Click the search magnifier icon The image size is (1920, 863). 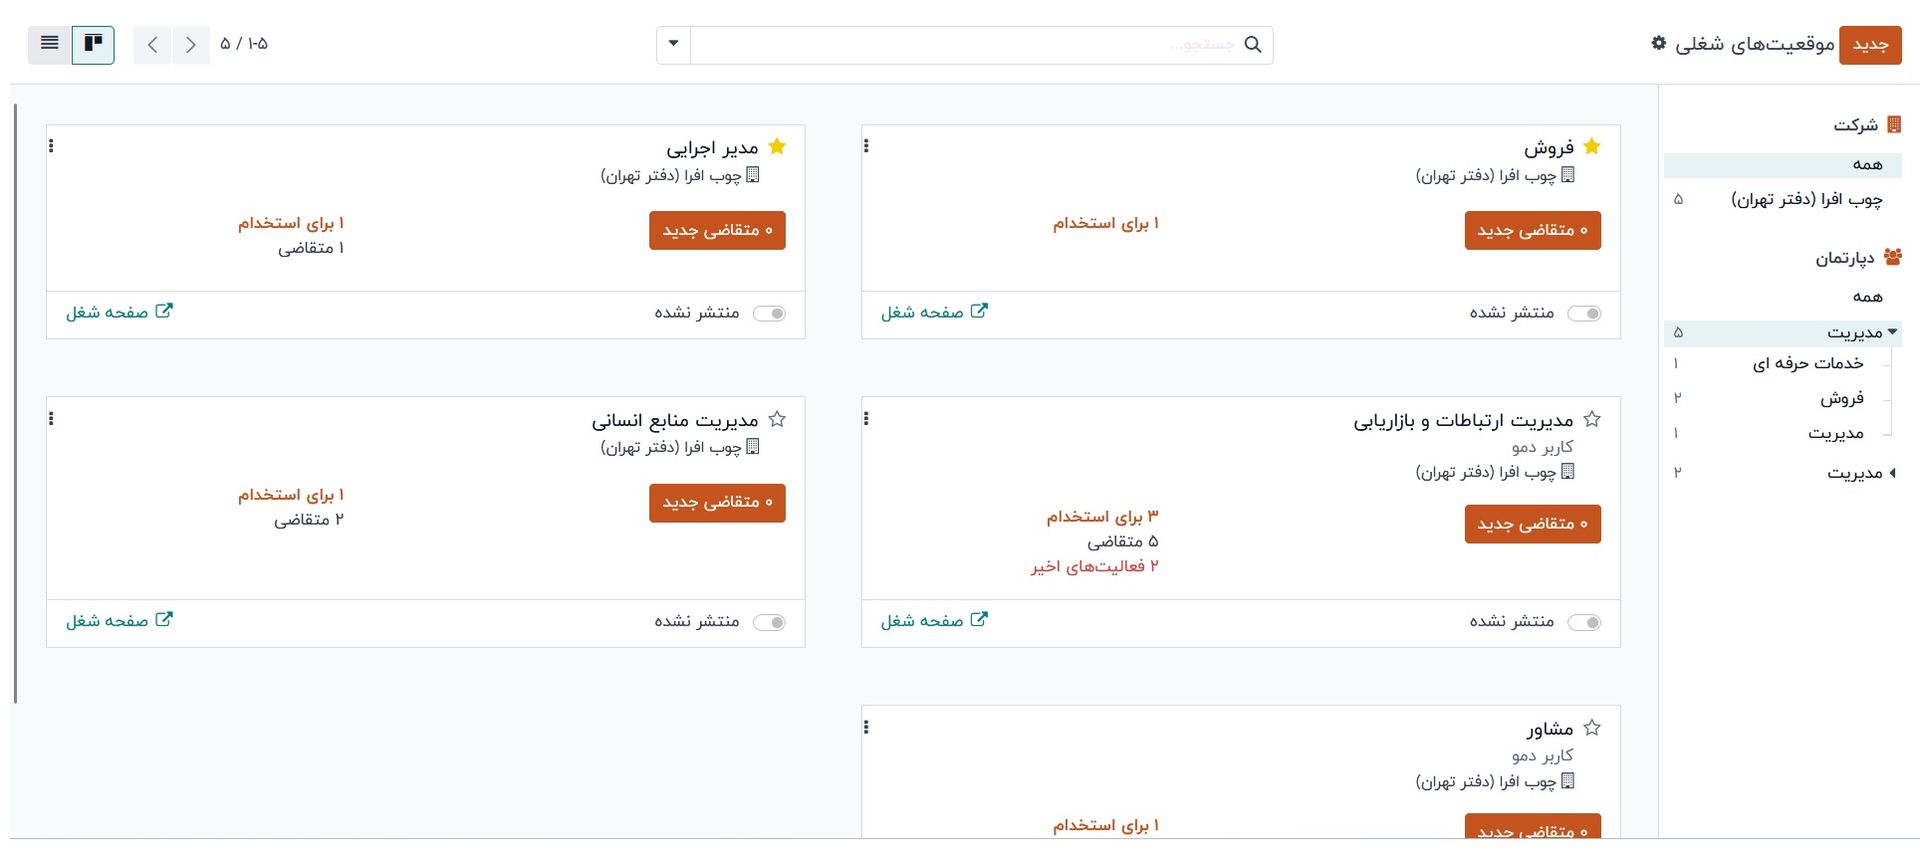[x=1253, y=45]
